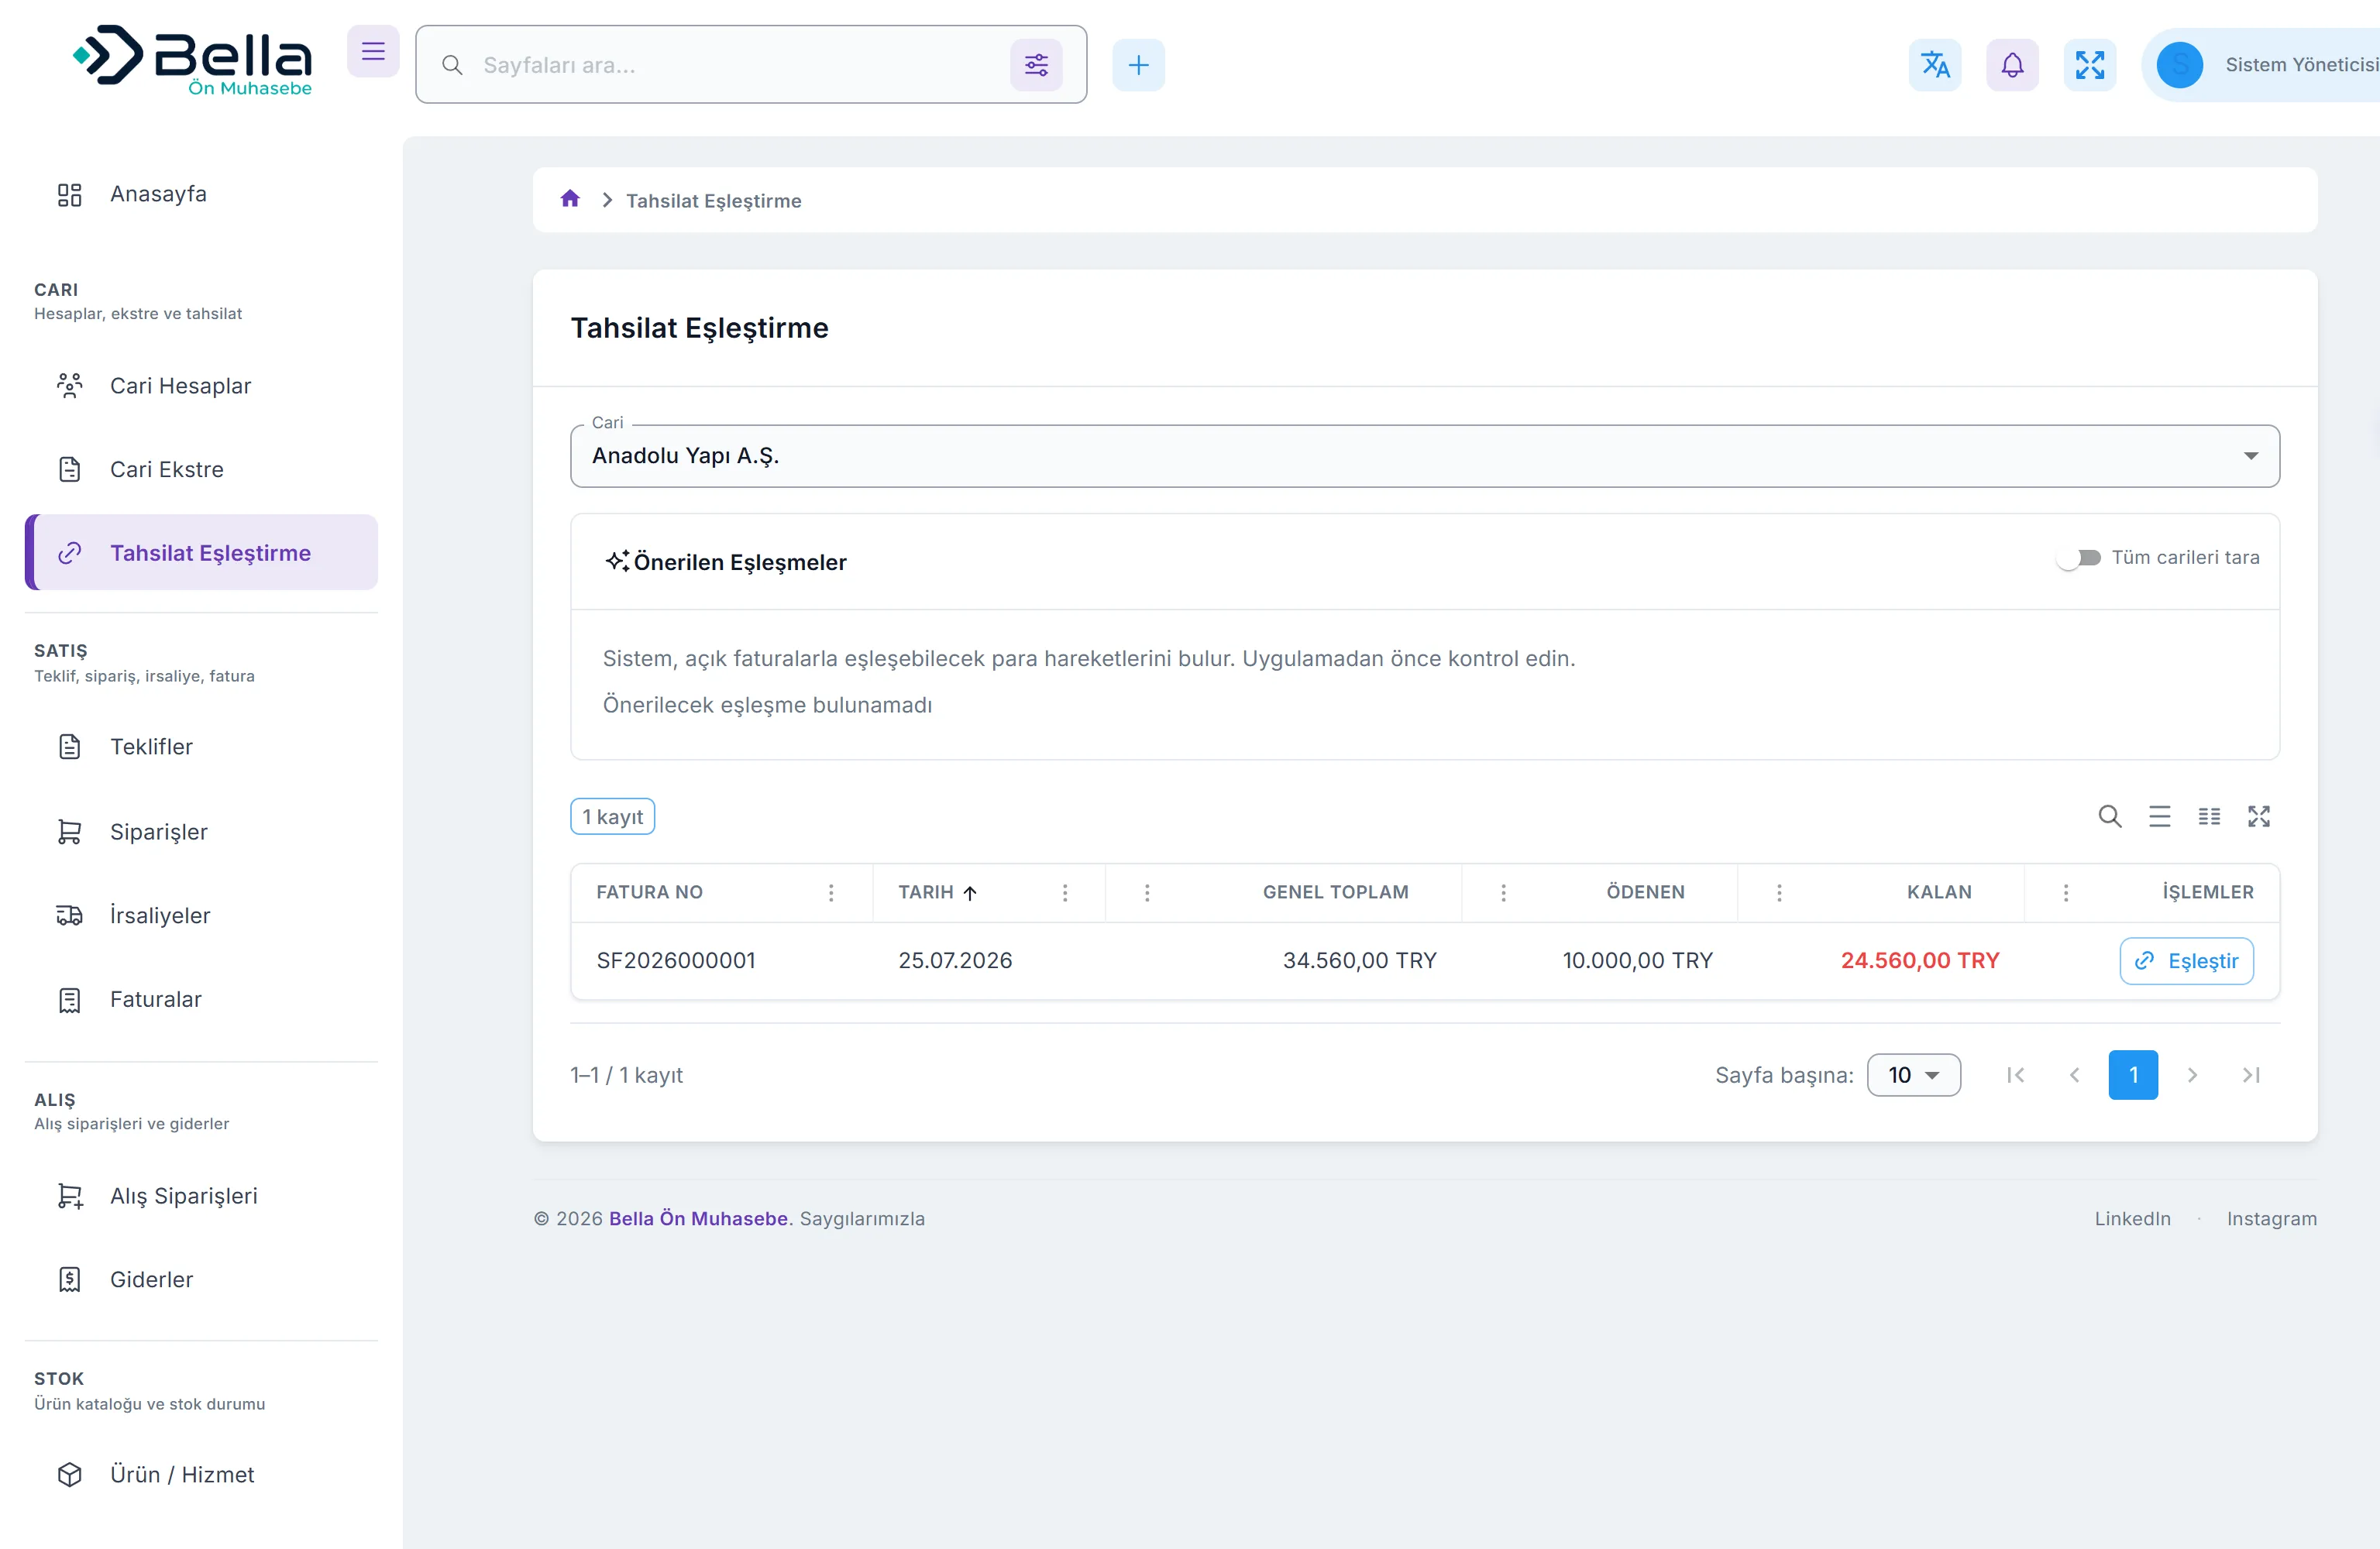Image resolution: width=2380 pixels, height=1549 pixels.
Task: Open the Cari dropdown Anadolu Yapı A.Ş.
Action: tap(1424, 456)
